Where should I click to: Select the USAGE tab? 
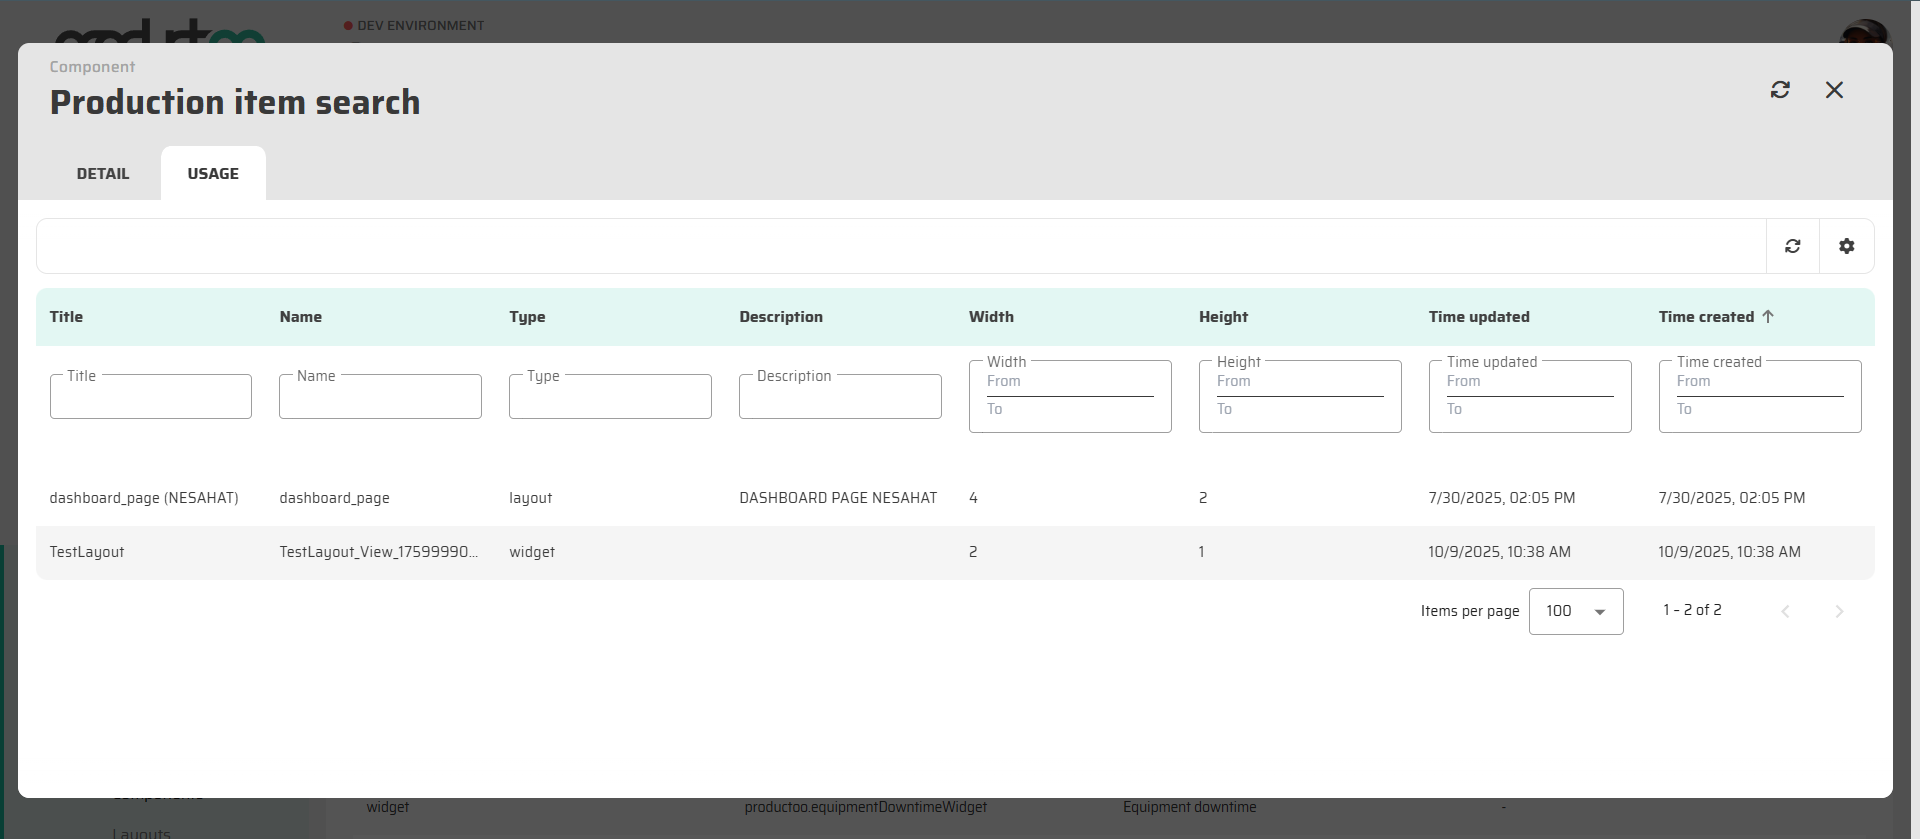pyautogui.click(x=213, y=174)
